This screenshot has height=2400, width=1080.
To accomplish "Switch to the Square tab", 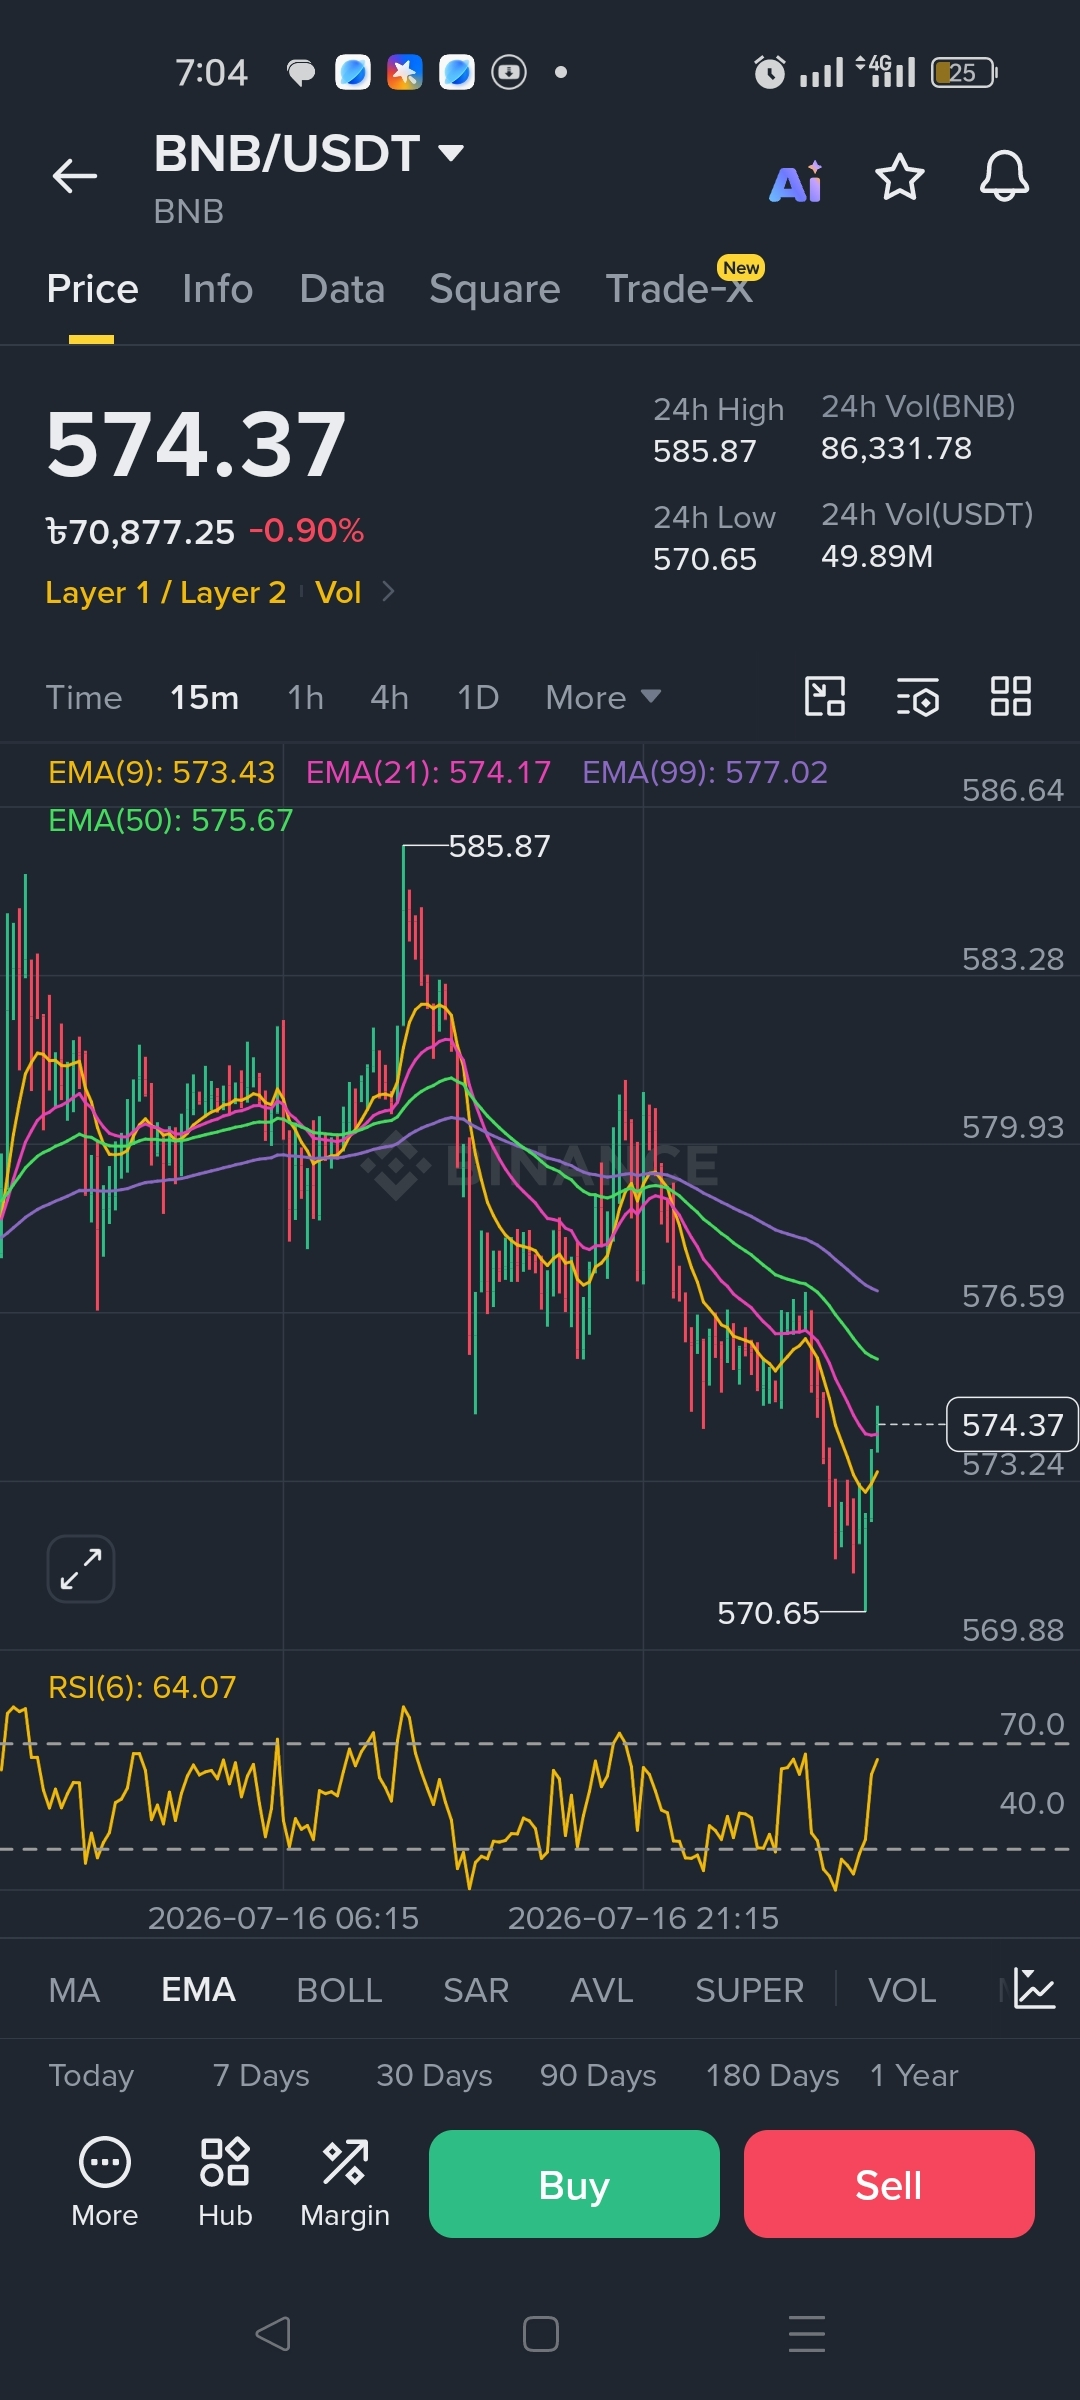I will 495,289.
